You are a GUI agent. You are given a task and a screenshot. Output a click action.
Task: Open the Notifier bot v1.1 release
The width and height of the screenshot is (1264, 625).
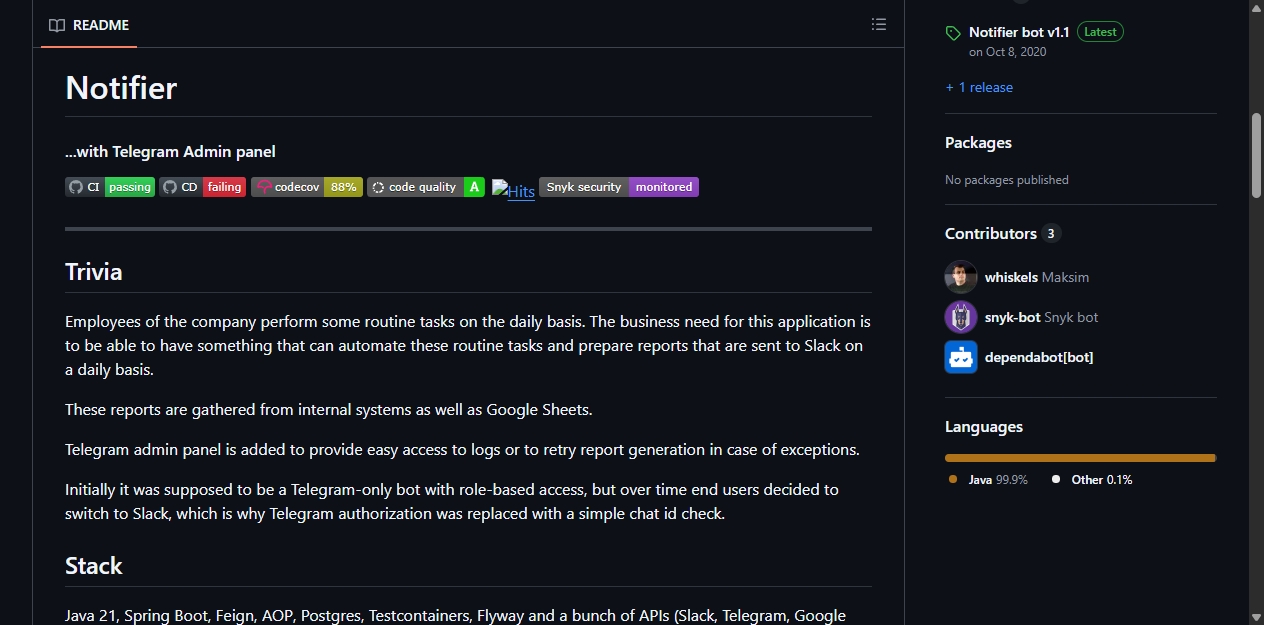[x=1019, y=32]
